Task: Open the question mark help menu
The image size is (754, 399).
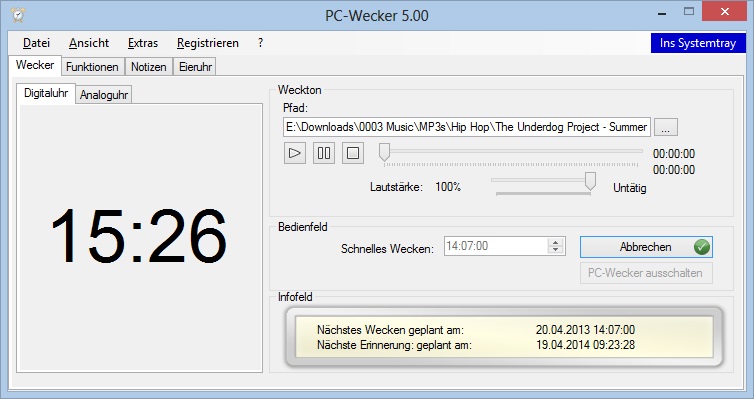Action: 260,43
